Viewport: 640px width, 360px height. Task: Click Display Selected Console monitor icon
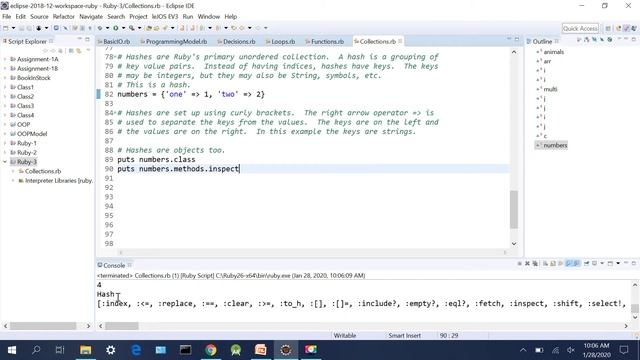point(594,264)
